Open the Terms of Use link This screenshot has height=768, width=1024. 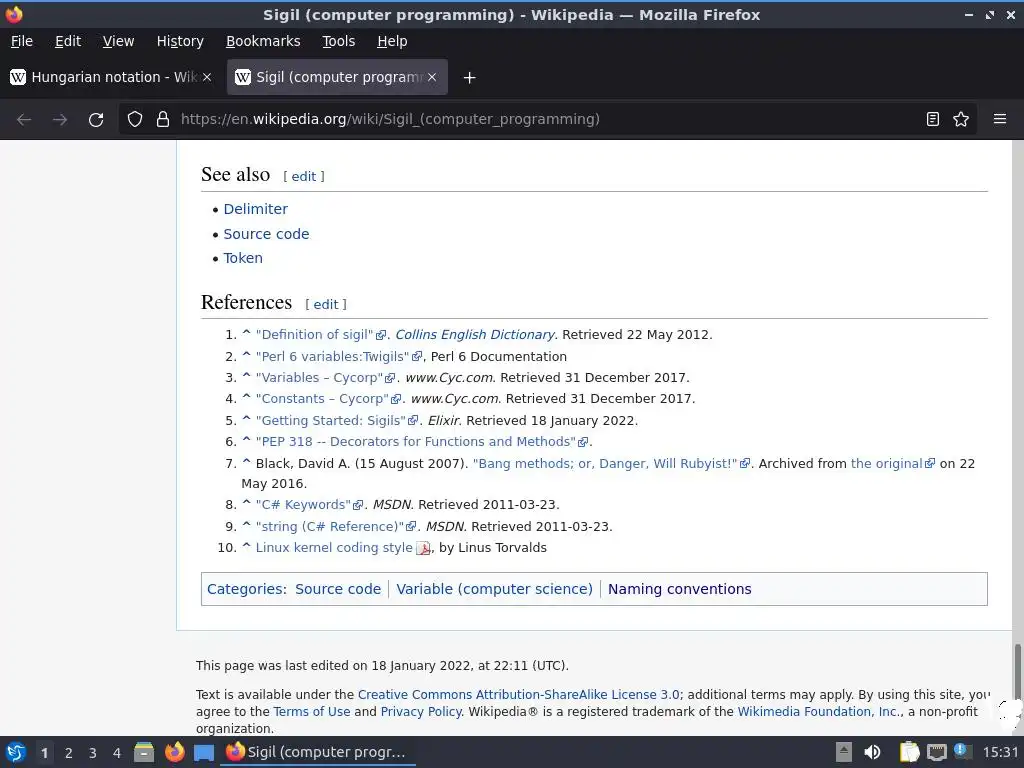(312, 712)
